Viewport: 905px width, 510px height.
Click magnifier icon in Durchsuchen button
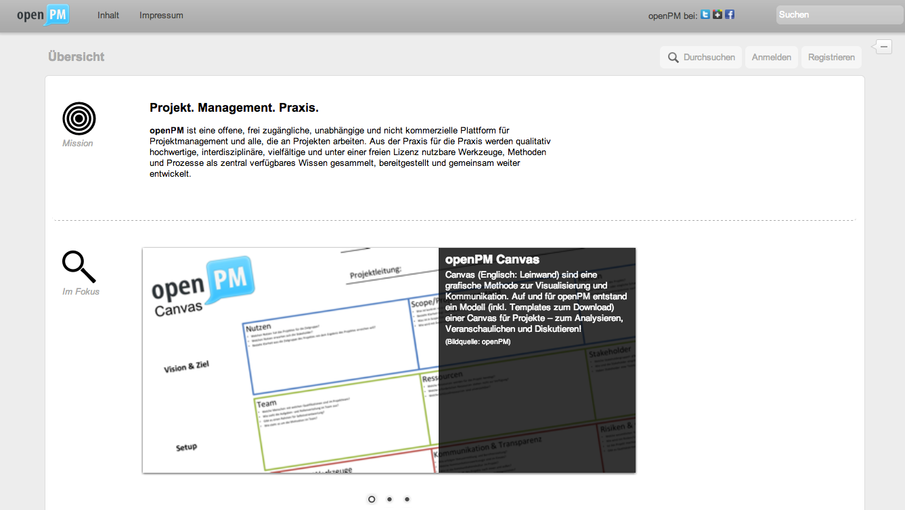pos(674,58)
